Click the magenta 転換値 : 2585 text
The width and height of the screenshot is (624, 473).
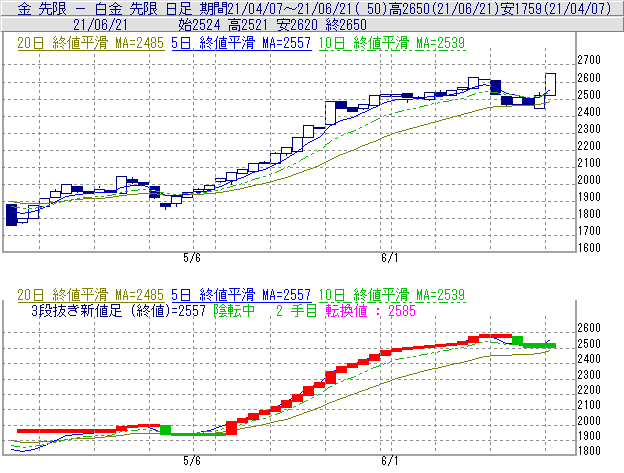tap(370, 310)
